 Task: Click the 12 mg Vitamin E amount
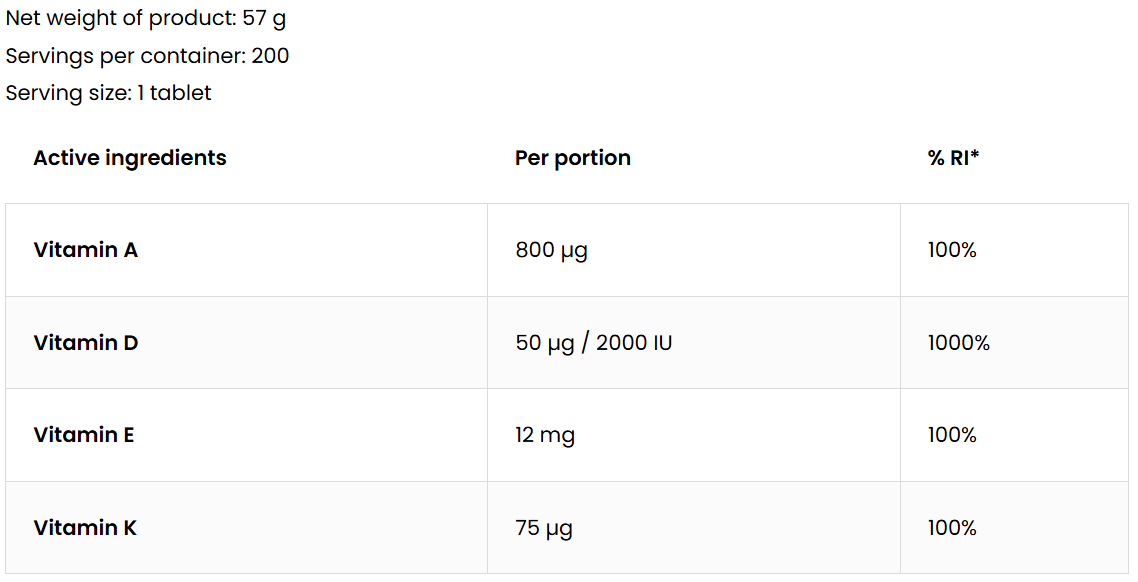pos(545,435)
